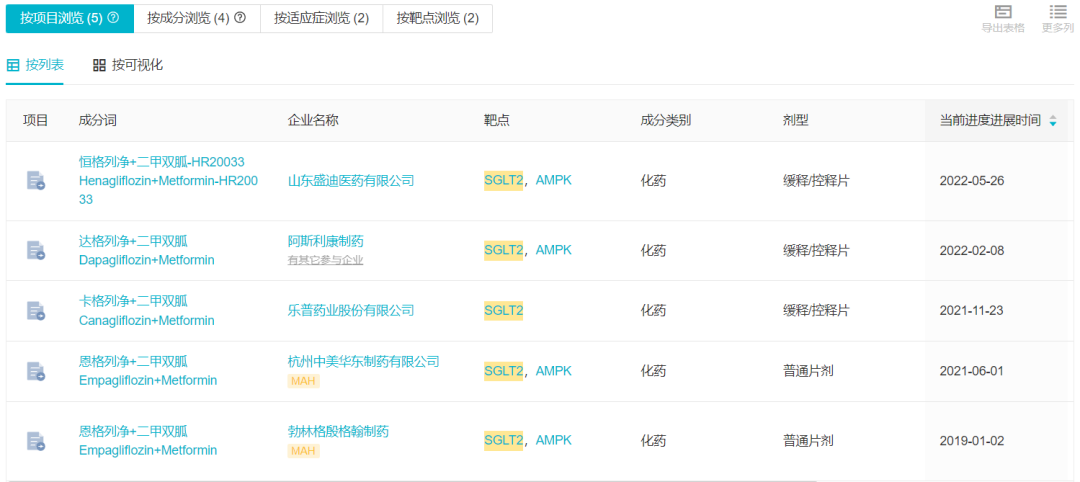Click project icon in Dapagliflozin+Metformin row
This screenshot has width=1080, height=482.
tap(36, 250)
